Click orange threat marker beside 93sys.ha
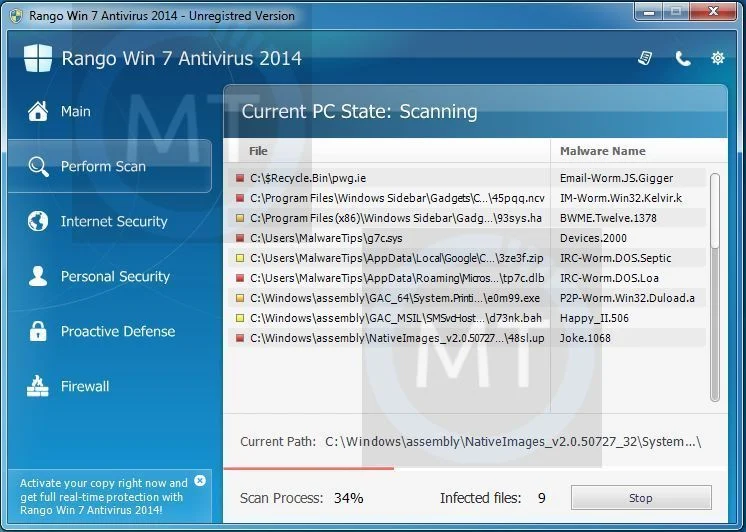746x532 pixels. tap(240, 218)
